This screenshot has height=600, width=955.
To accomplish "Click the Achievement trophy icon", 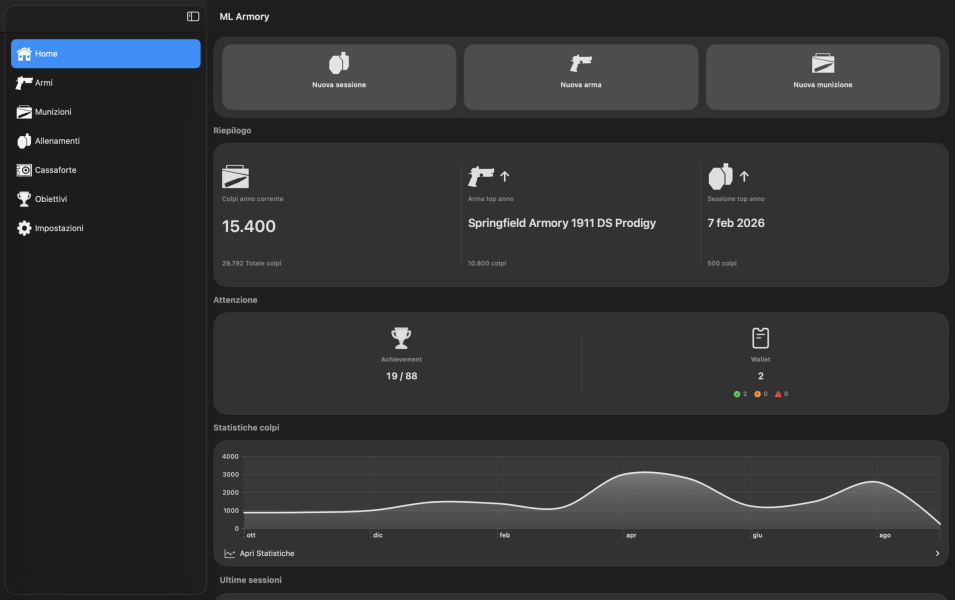I will (x=401, y=337).
